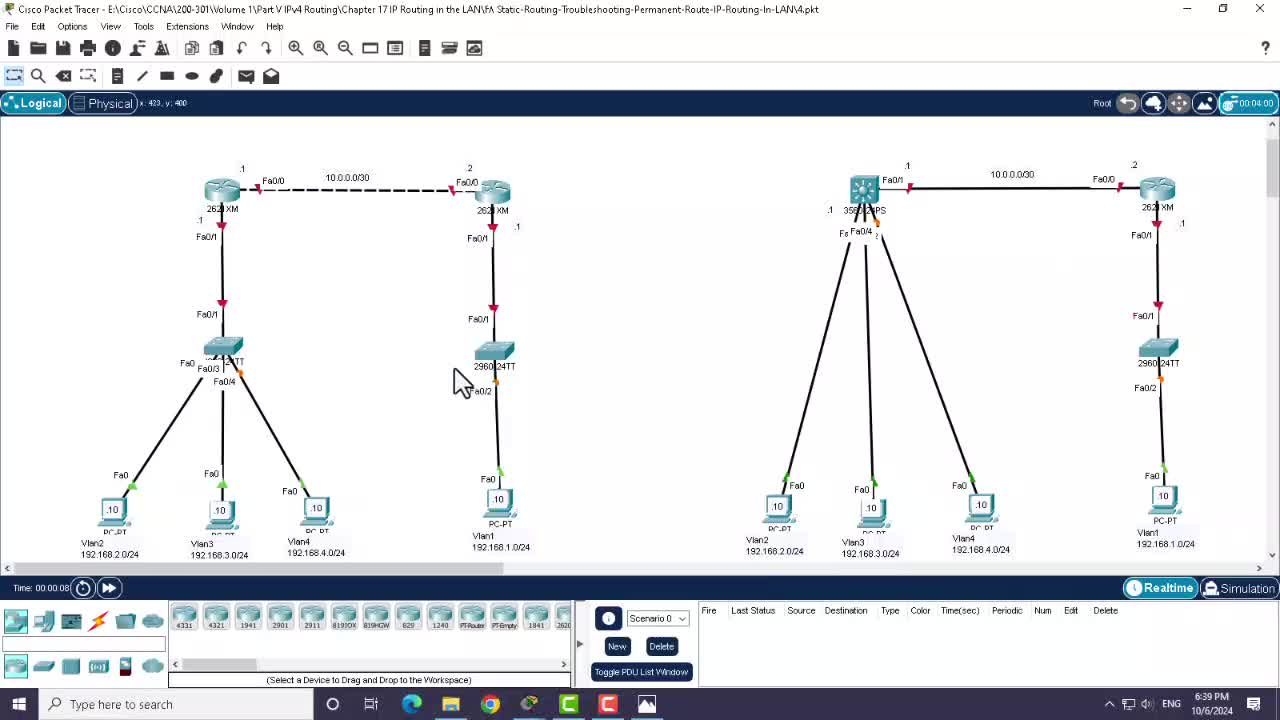
Task: Switch to Realtime mode
Action: [1160, 588]
